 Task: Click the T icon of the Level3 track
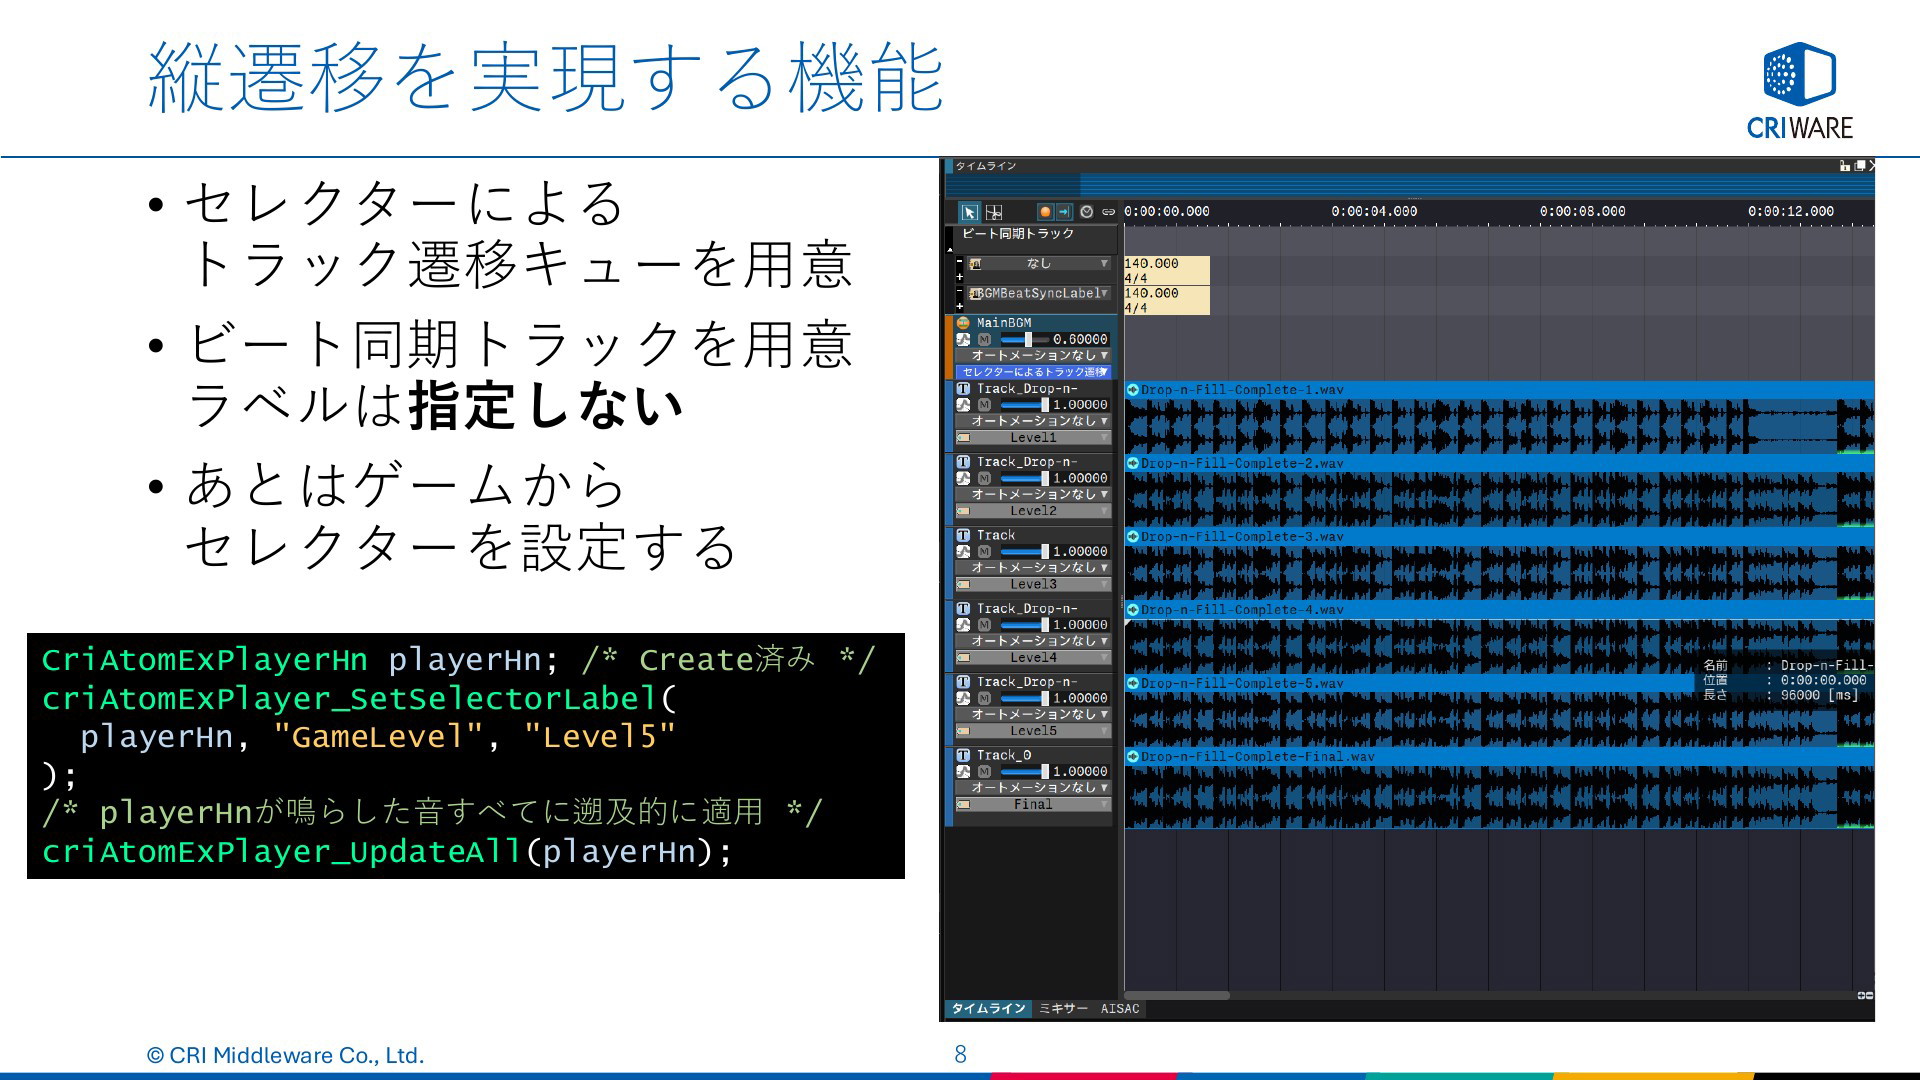coord(963,535)
